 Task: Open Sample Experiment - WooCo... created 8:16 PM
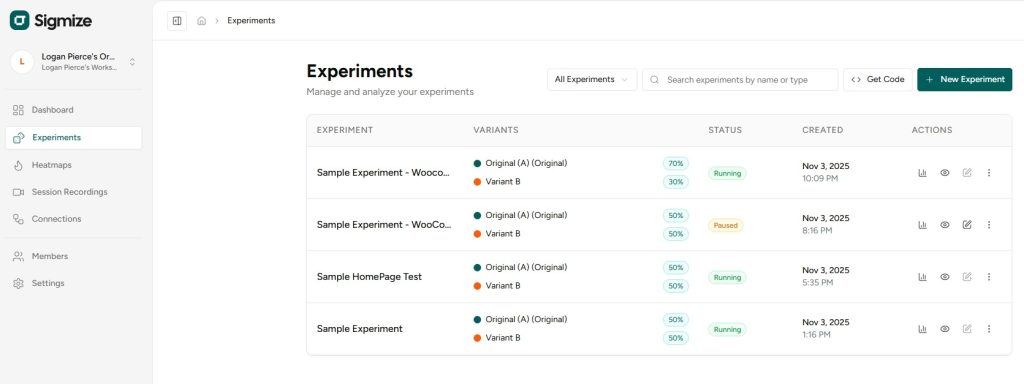[384, 225]
